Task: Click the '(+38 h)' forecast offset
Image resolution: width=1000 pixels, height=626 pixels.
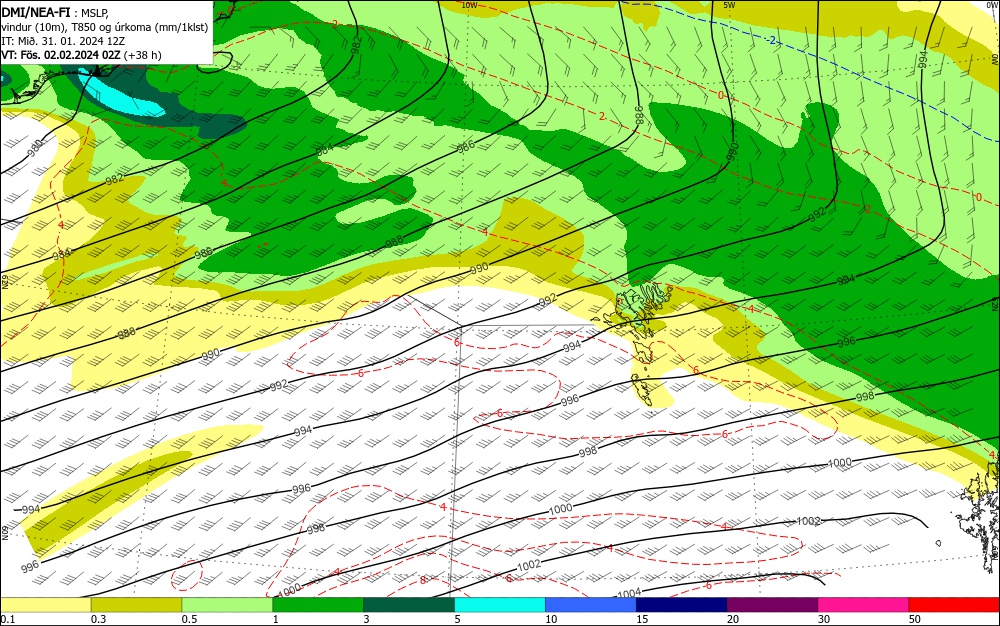Action: click(142, 55)
